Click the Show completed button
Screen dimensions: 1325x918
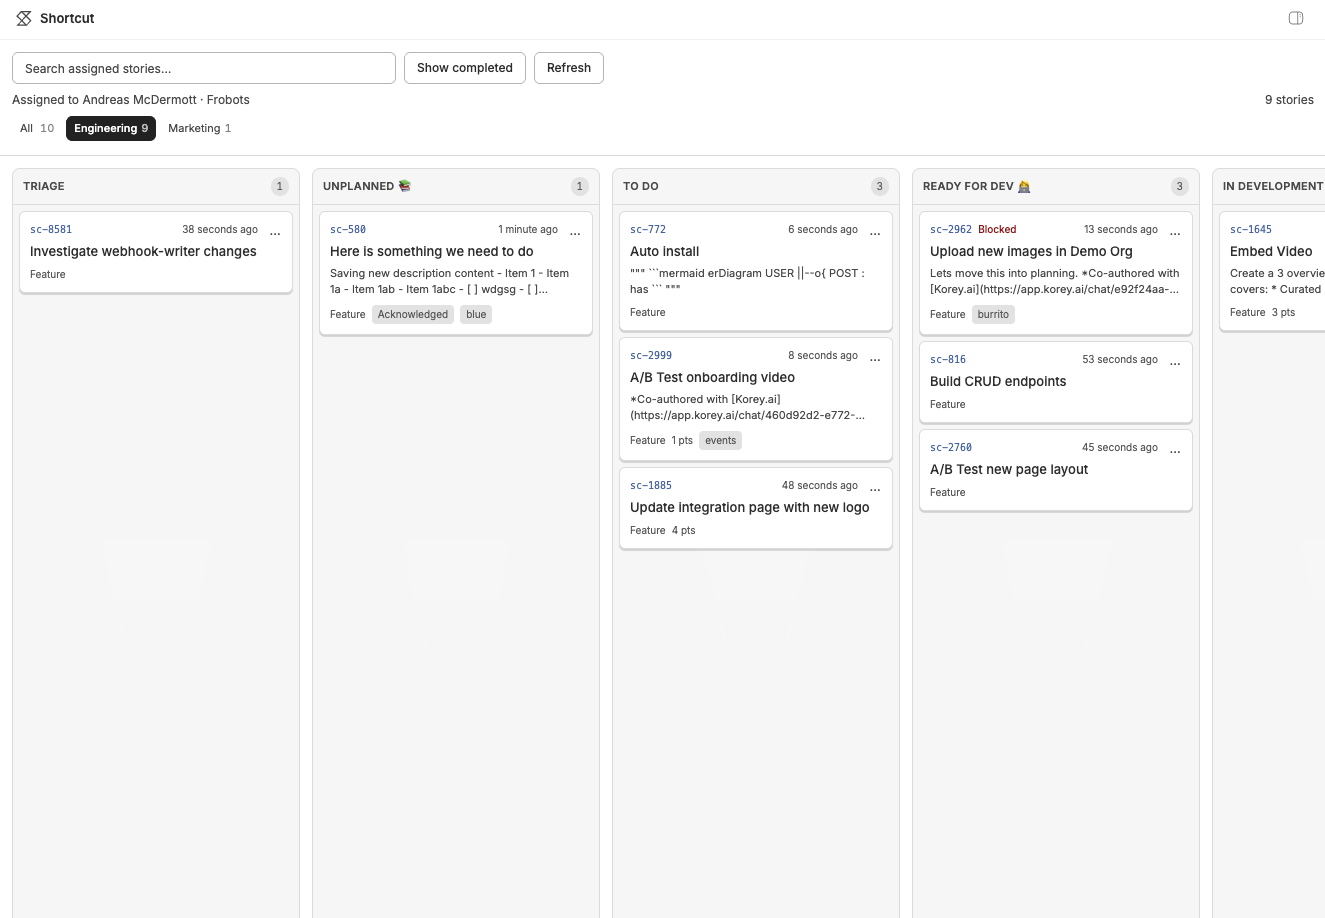465,68
